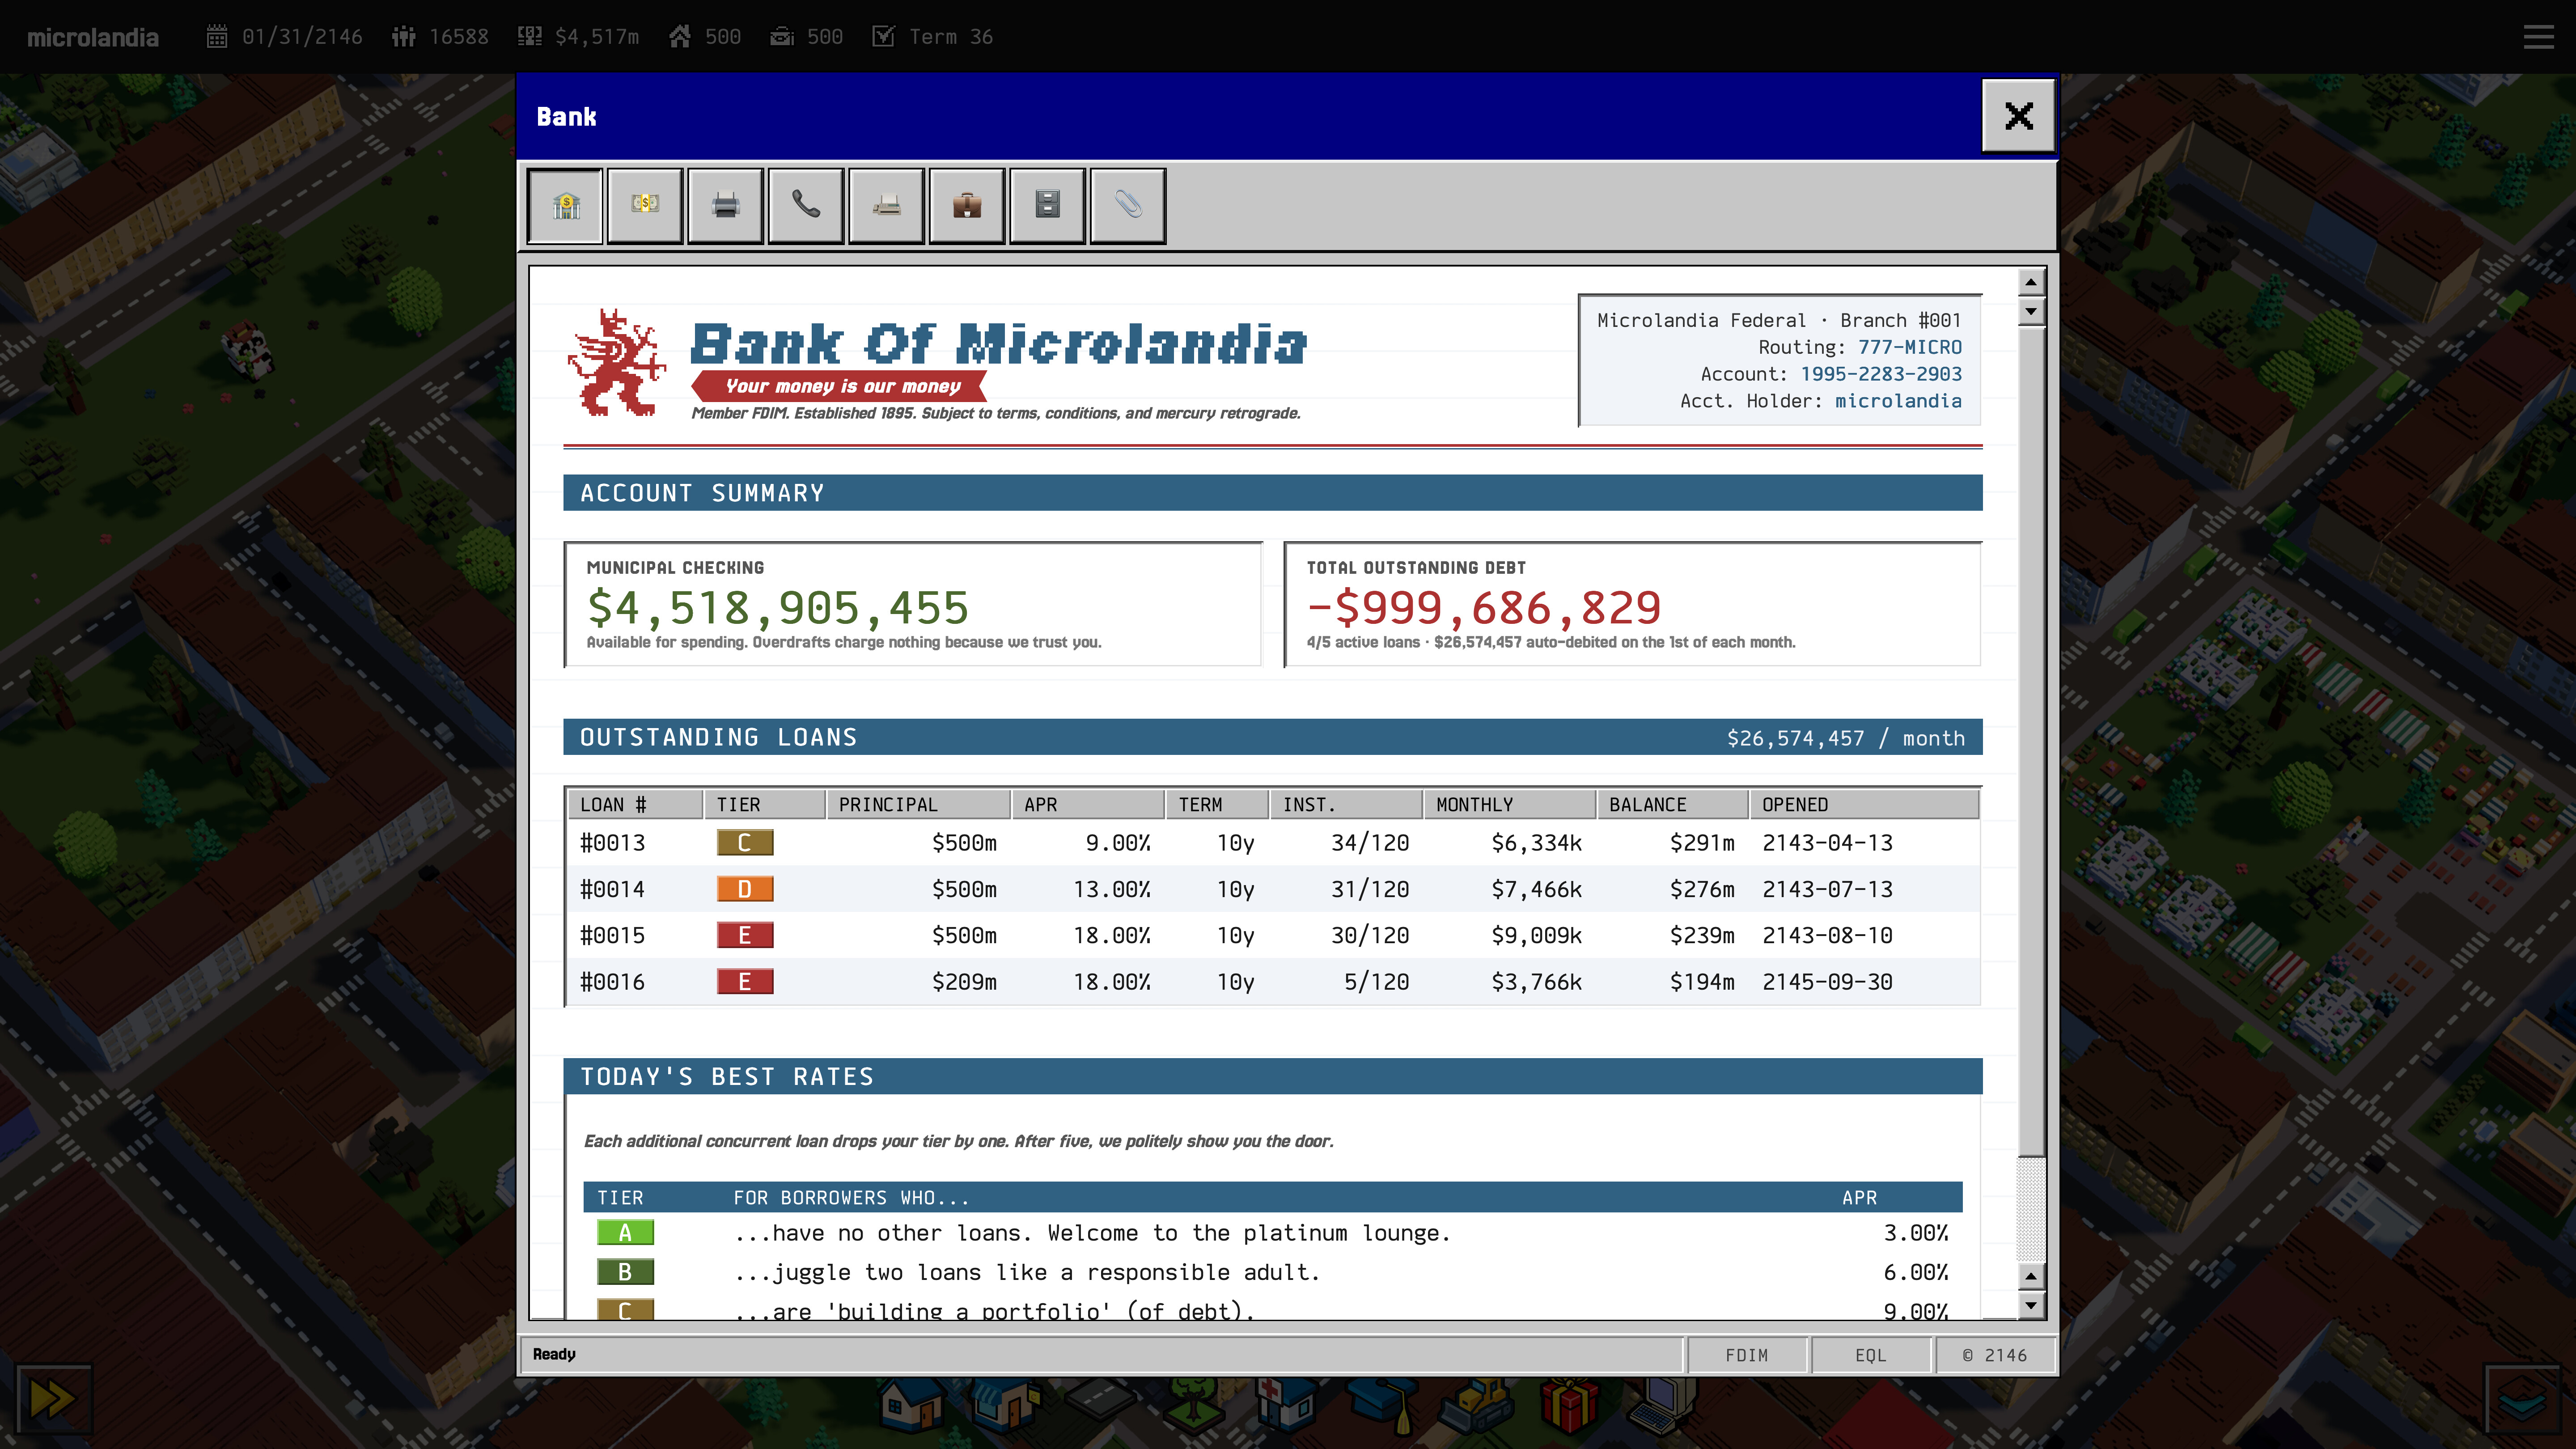Open the cash banknotes tab in Bank toolbar
Viewport: 2576px width, 1449px height.
tap(645, 206)
